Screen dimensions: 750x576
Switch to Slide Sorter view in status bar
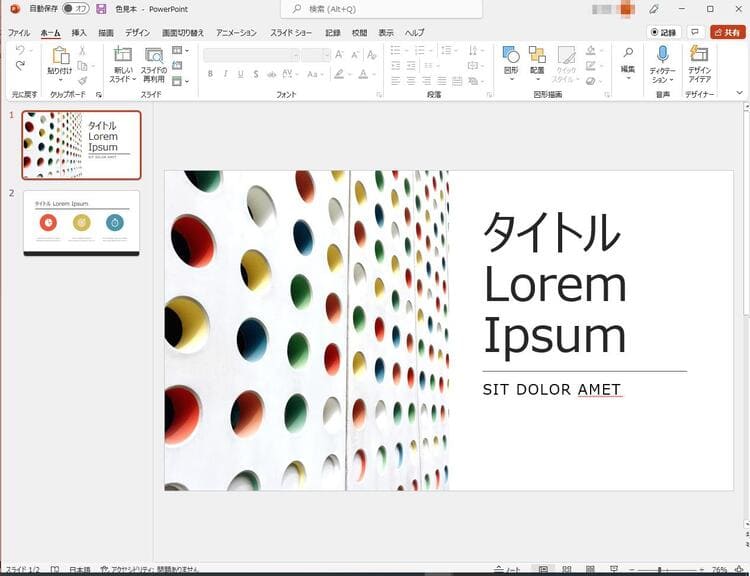566,570
